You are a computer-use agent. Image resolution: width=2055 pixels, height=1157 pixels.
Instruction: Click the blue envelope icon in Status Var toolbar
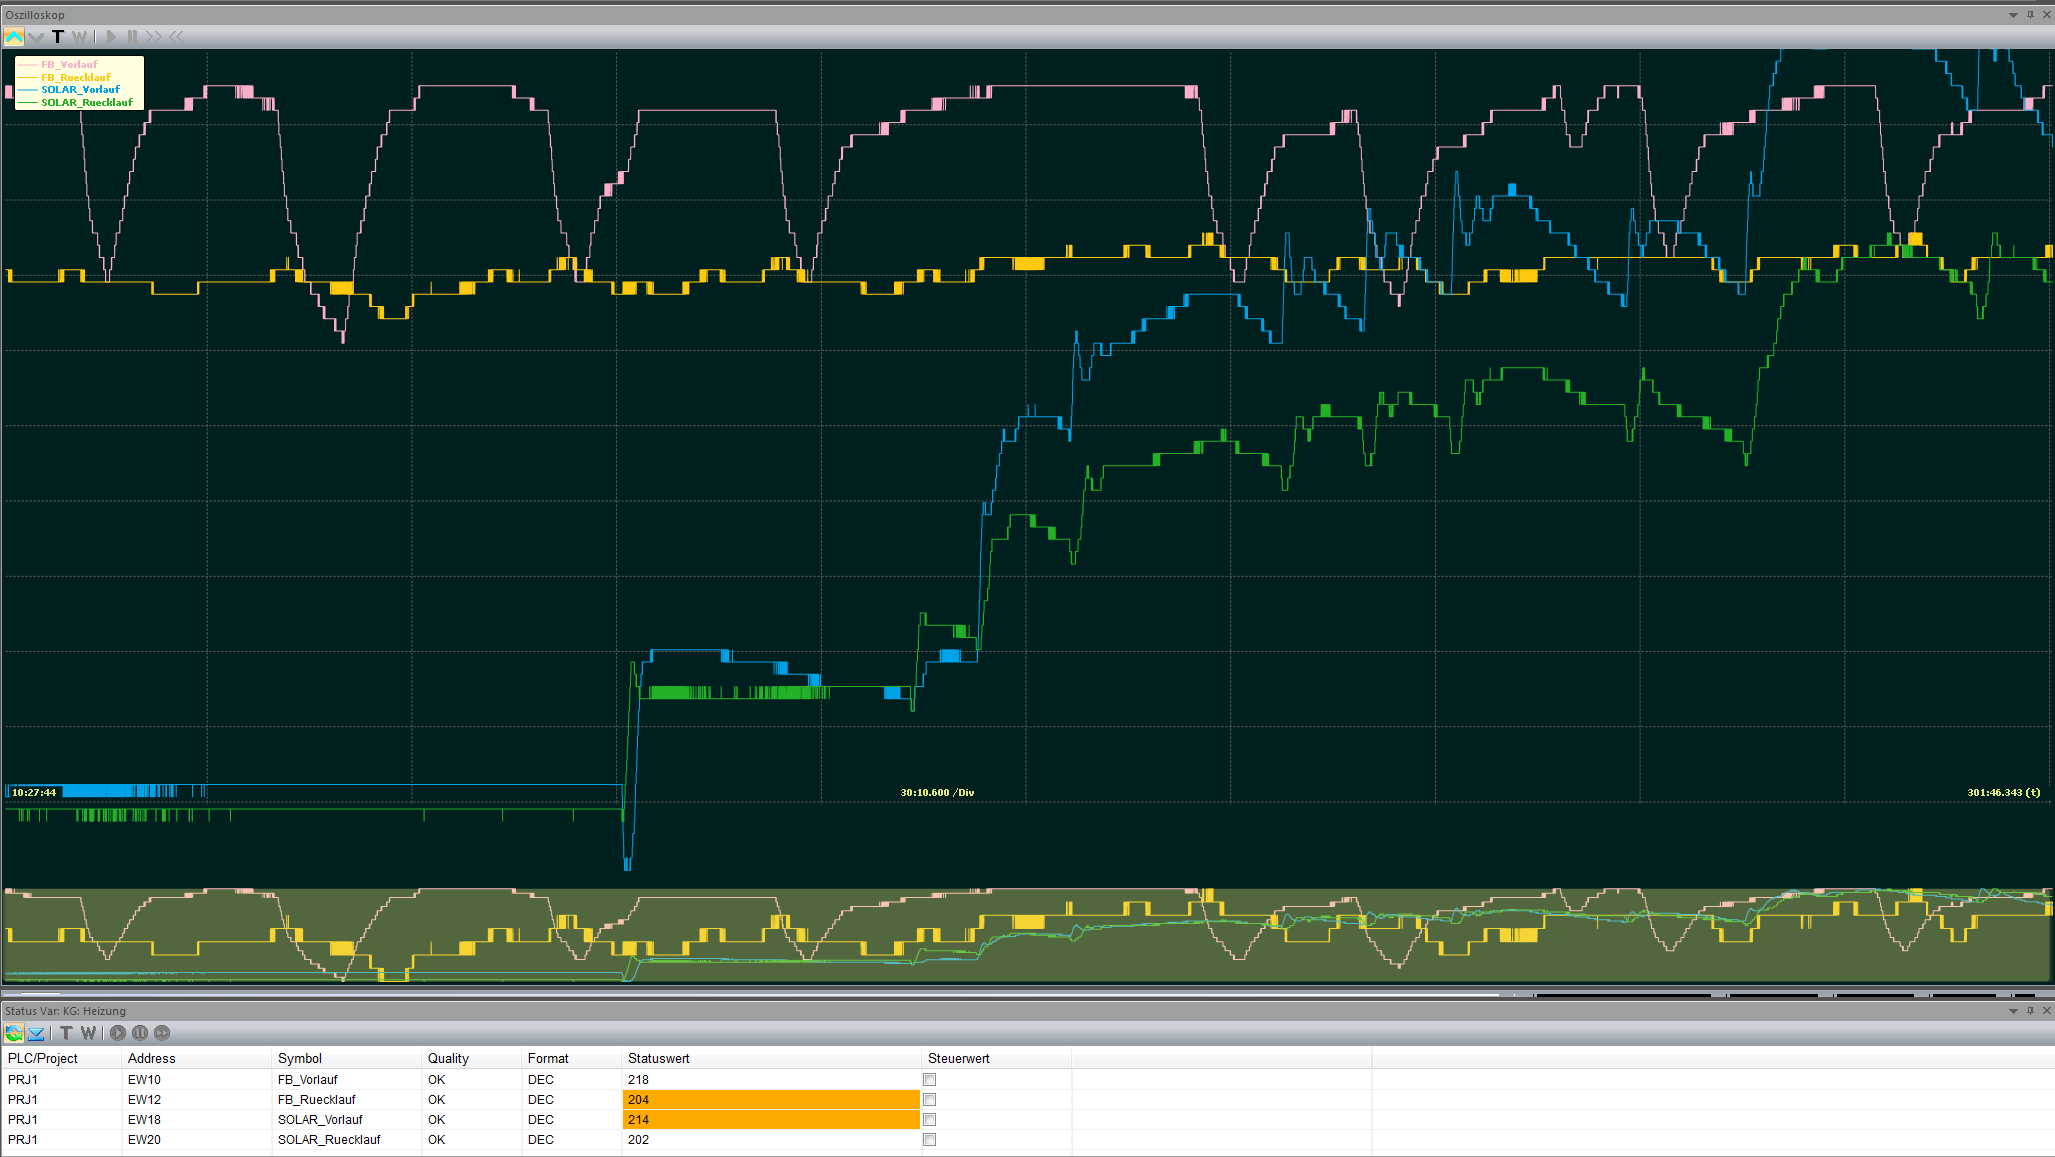(x=36, y=1033)
